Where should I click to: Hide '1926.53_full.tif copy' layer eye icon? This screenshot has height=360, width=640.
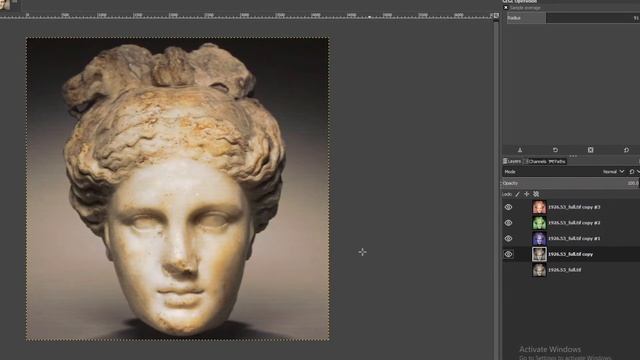point(508,254)
